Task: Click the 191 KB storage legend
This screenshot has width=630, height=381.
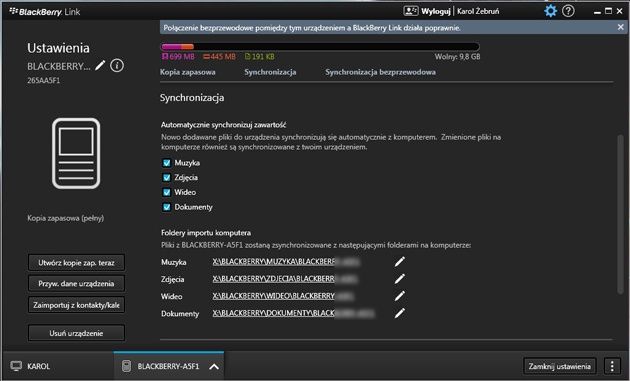Action: click(260, 57)
